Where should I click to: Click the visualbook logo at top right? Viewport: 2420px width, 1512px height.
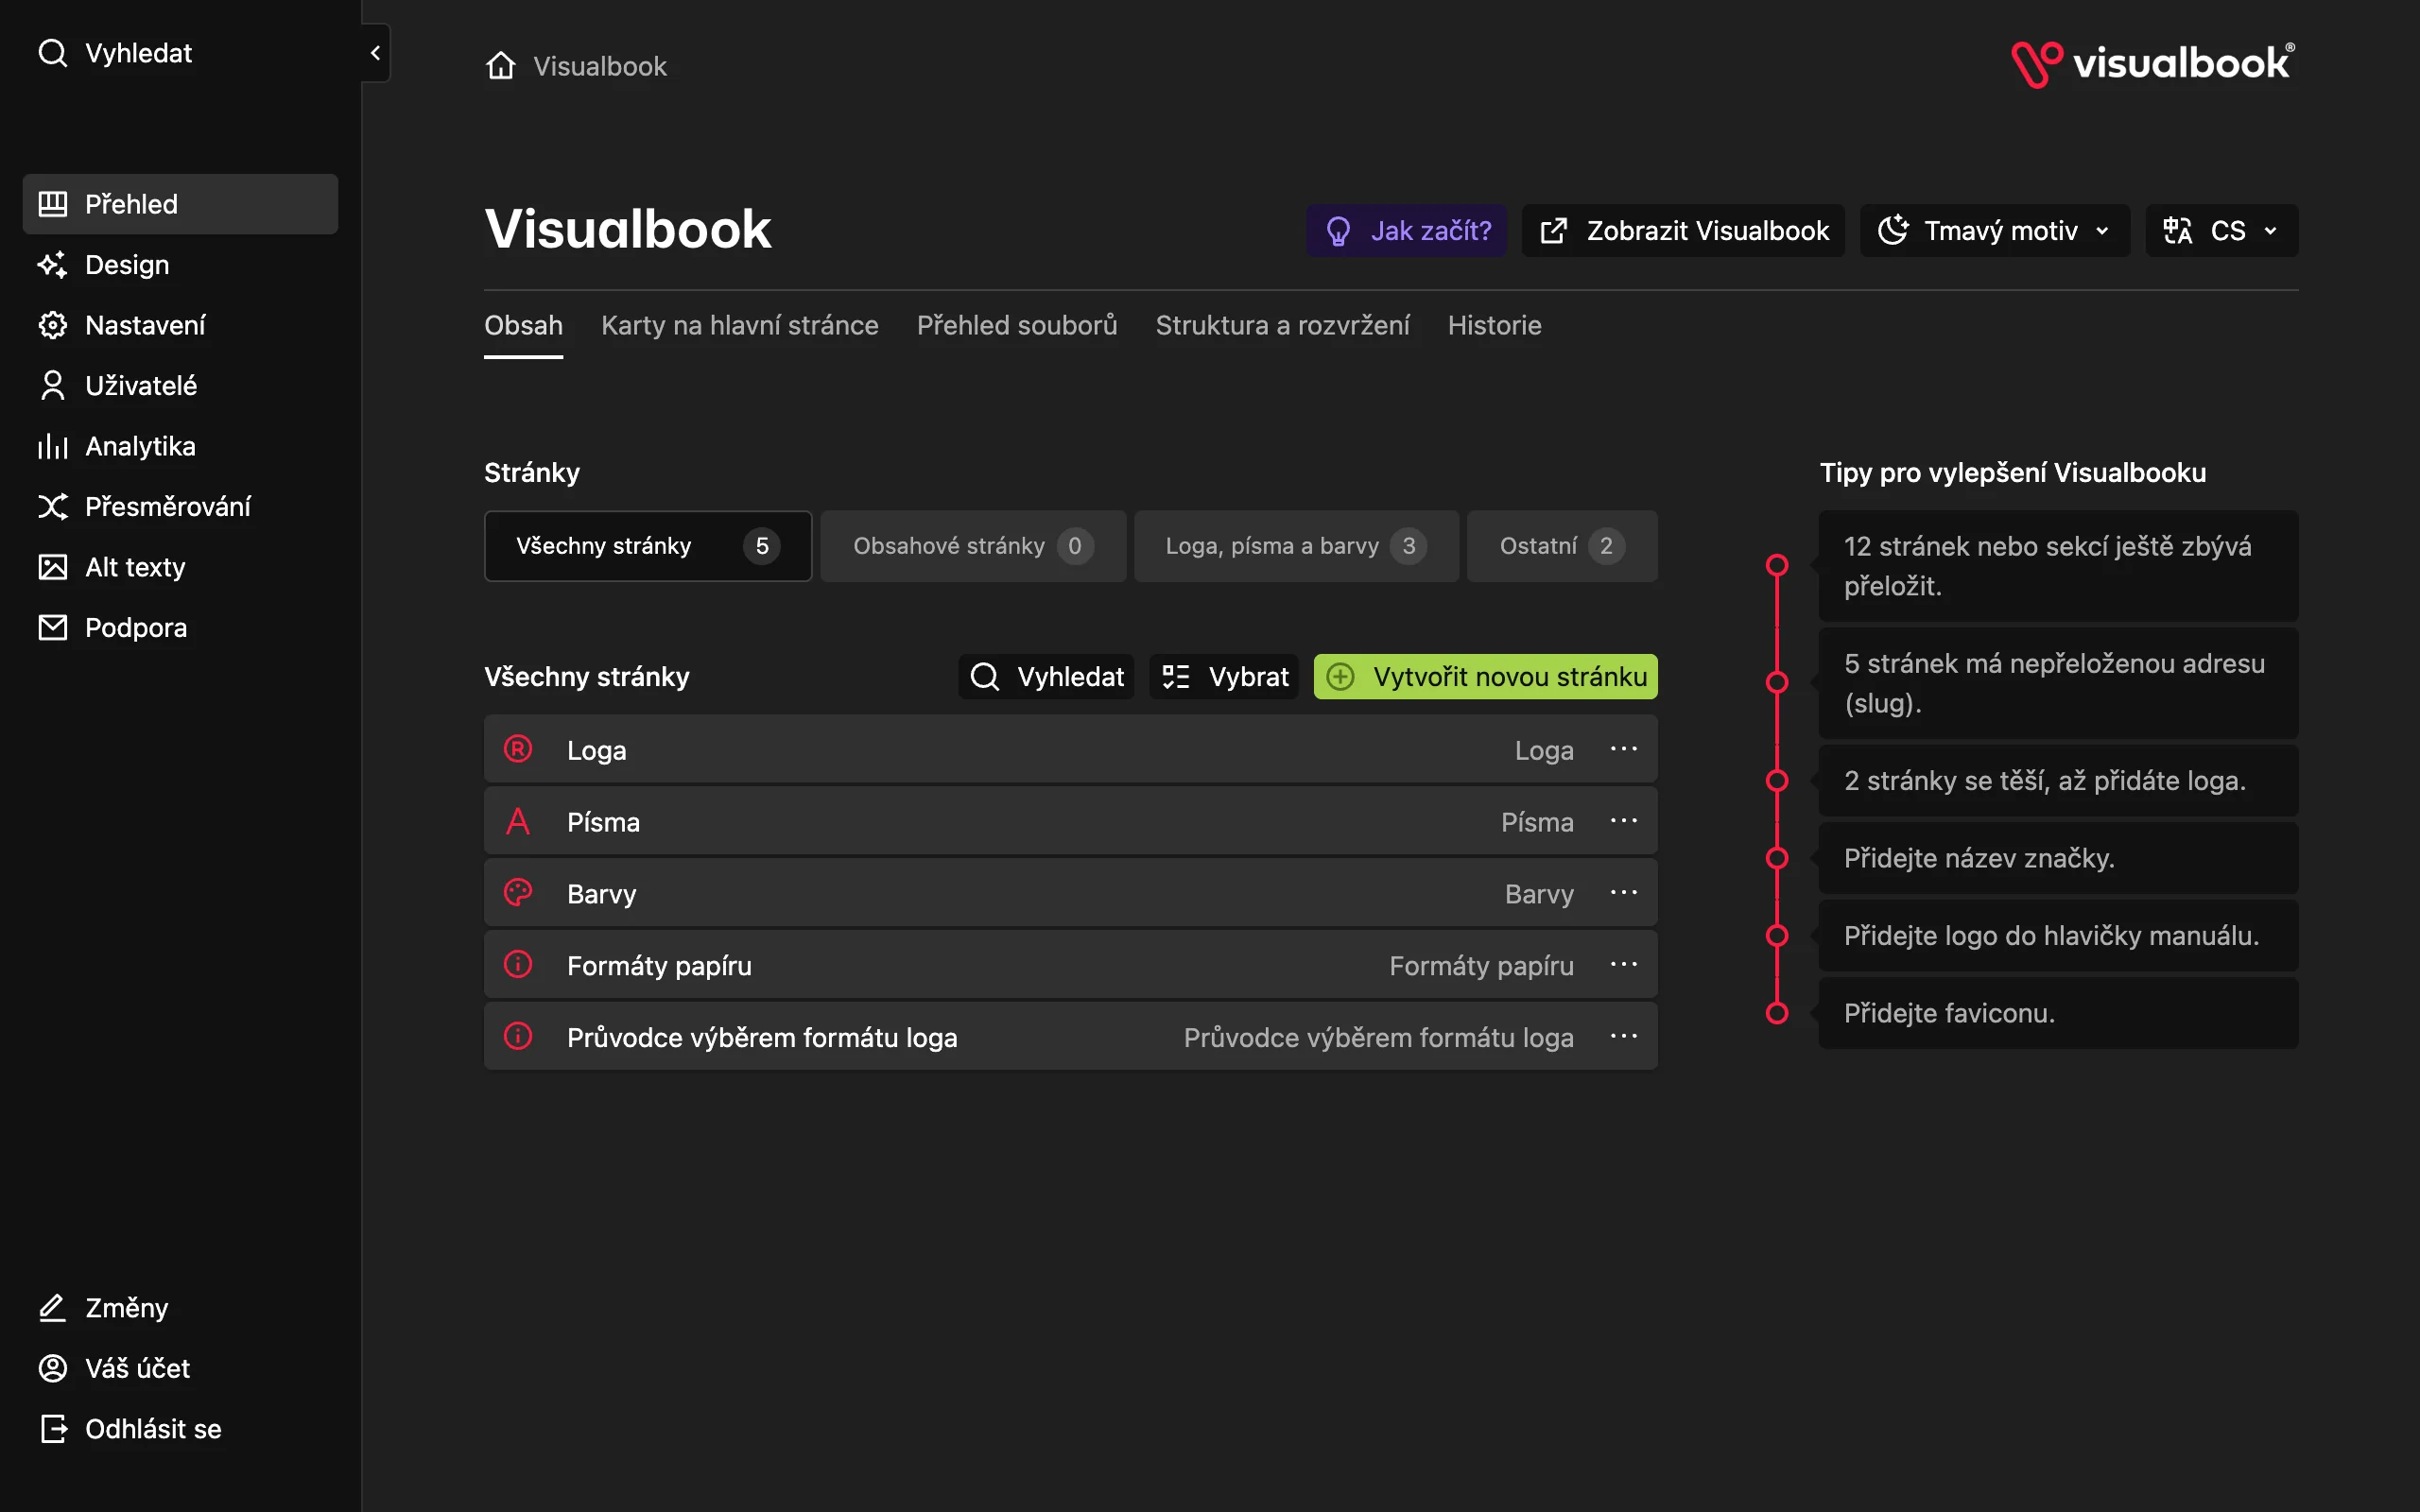tap(2153, 64)
